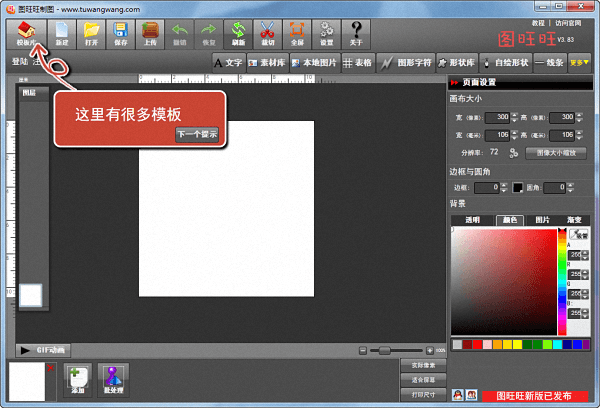The image size is (600, 408).
Task: Switch to the 渐变 background tab
Action: (x=573, y=219)
